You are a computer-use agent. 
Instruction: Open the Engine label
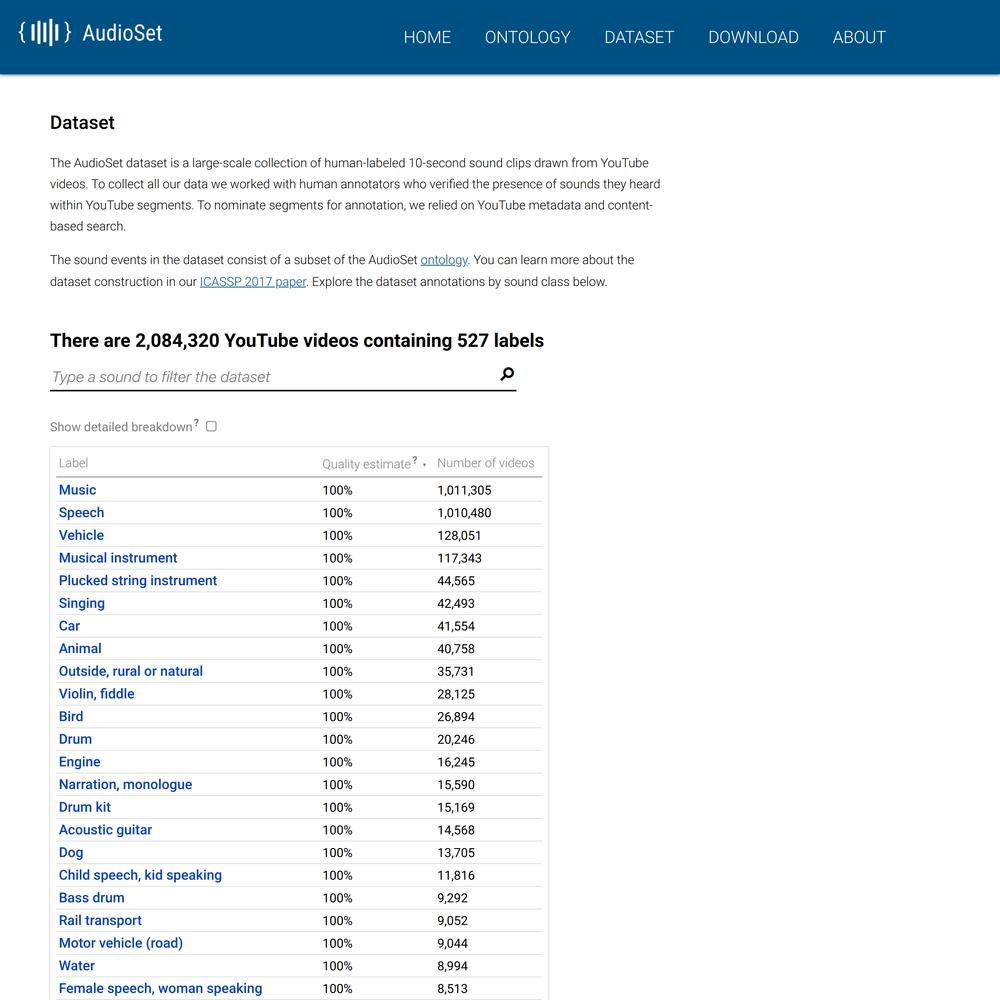(x=80, y=761)
